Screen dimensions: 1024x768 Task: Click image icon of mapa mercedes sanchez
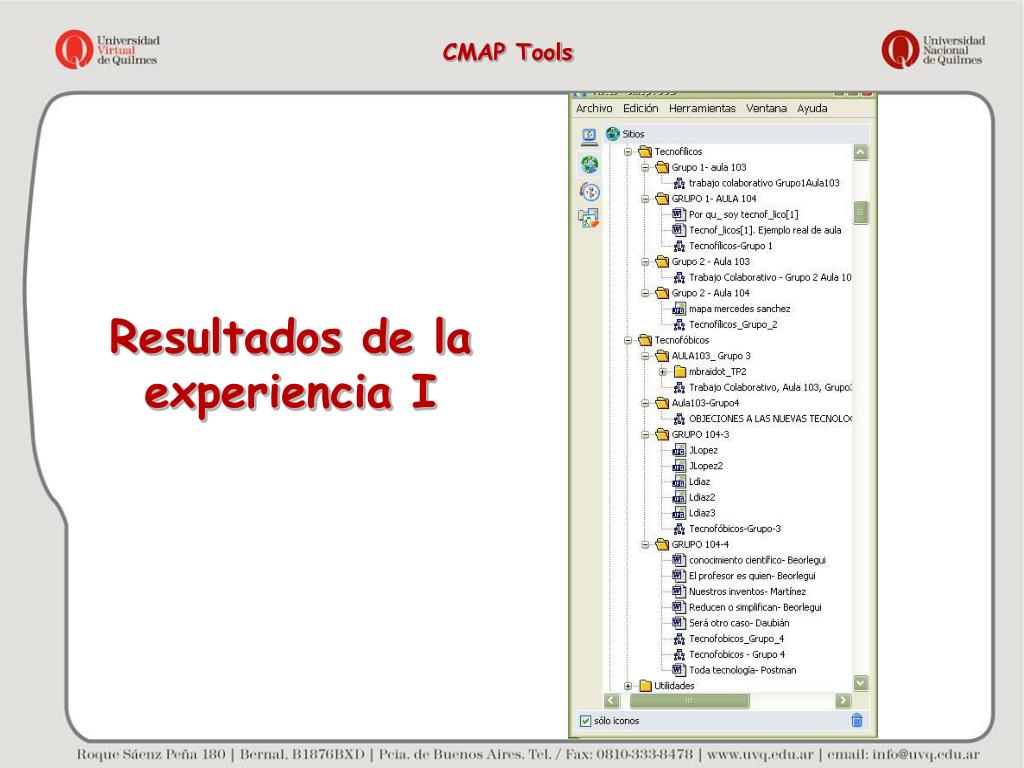coord(679,309)
